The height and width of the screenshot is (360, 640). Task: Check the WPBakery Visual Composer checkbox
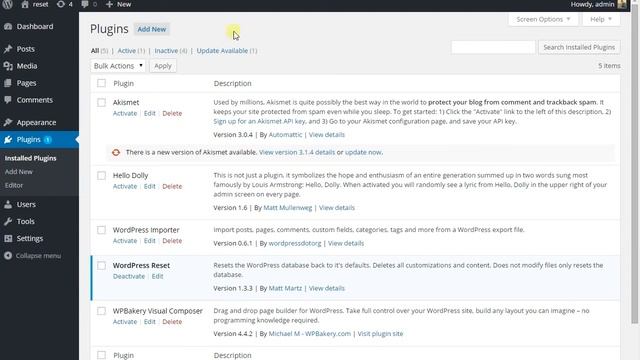pos(101,311)
